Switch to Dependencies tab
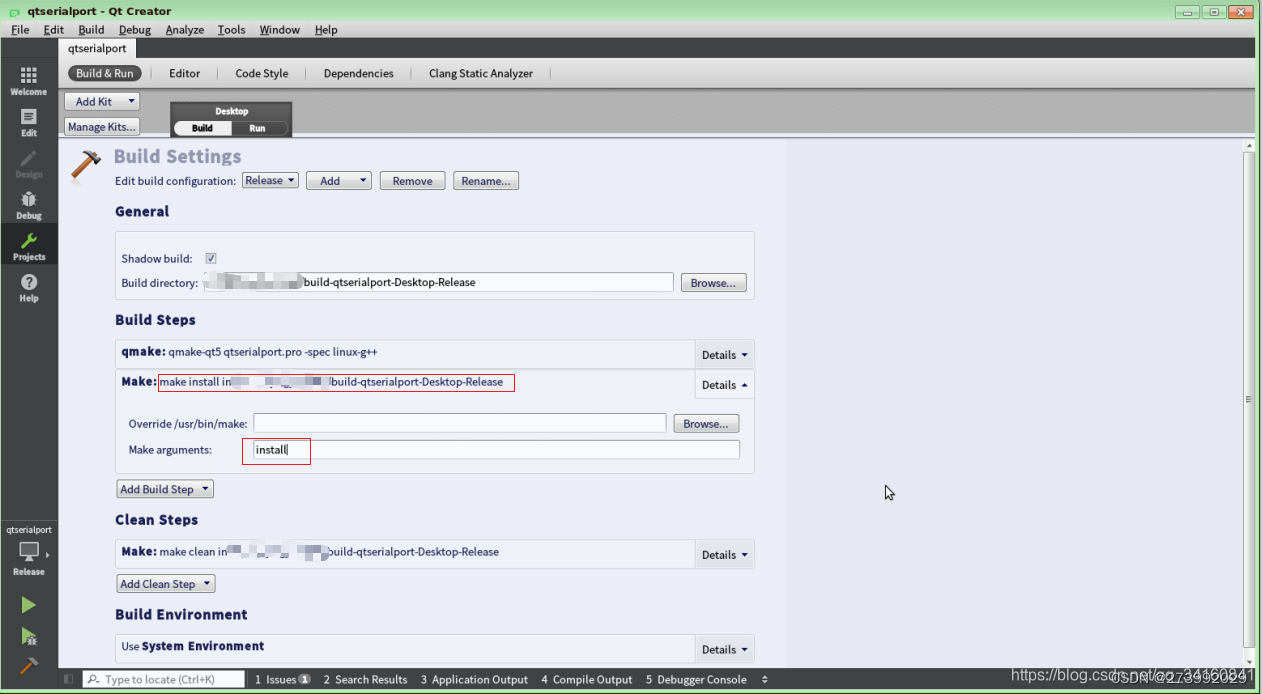Viewport: 1263px width, 694px height. coord(359,73)
